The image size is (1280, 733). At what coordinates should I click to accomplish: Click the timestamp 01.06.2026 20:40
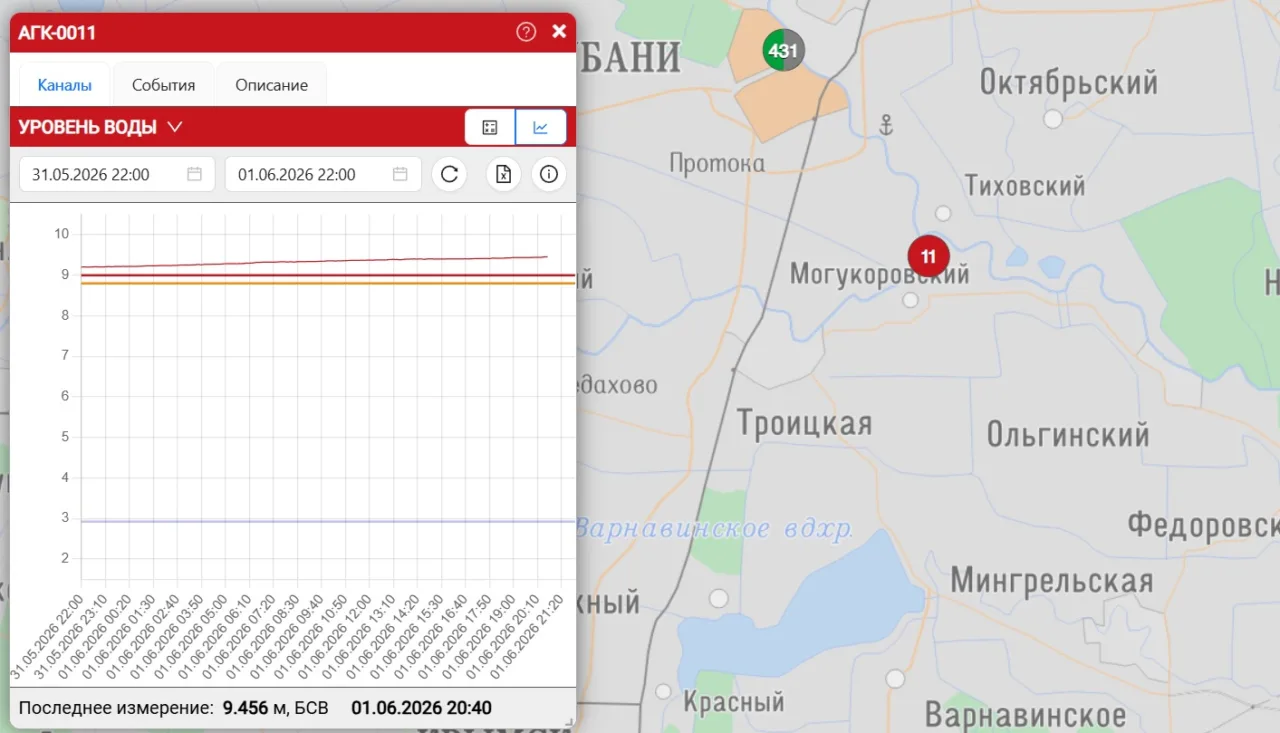coord(421,708)
